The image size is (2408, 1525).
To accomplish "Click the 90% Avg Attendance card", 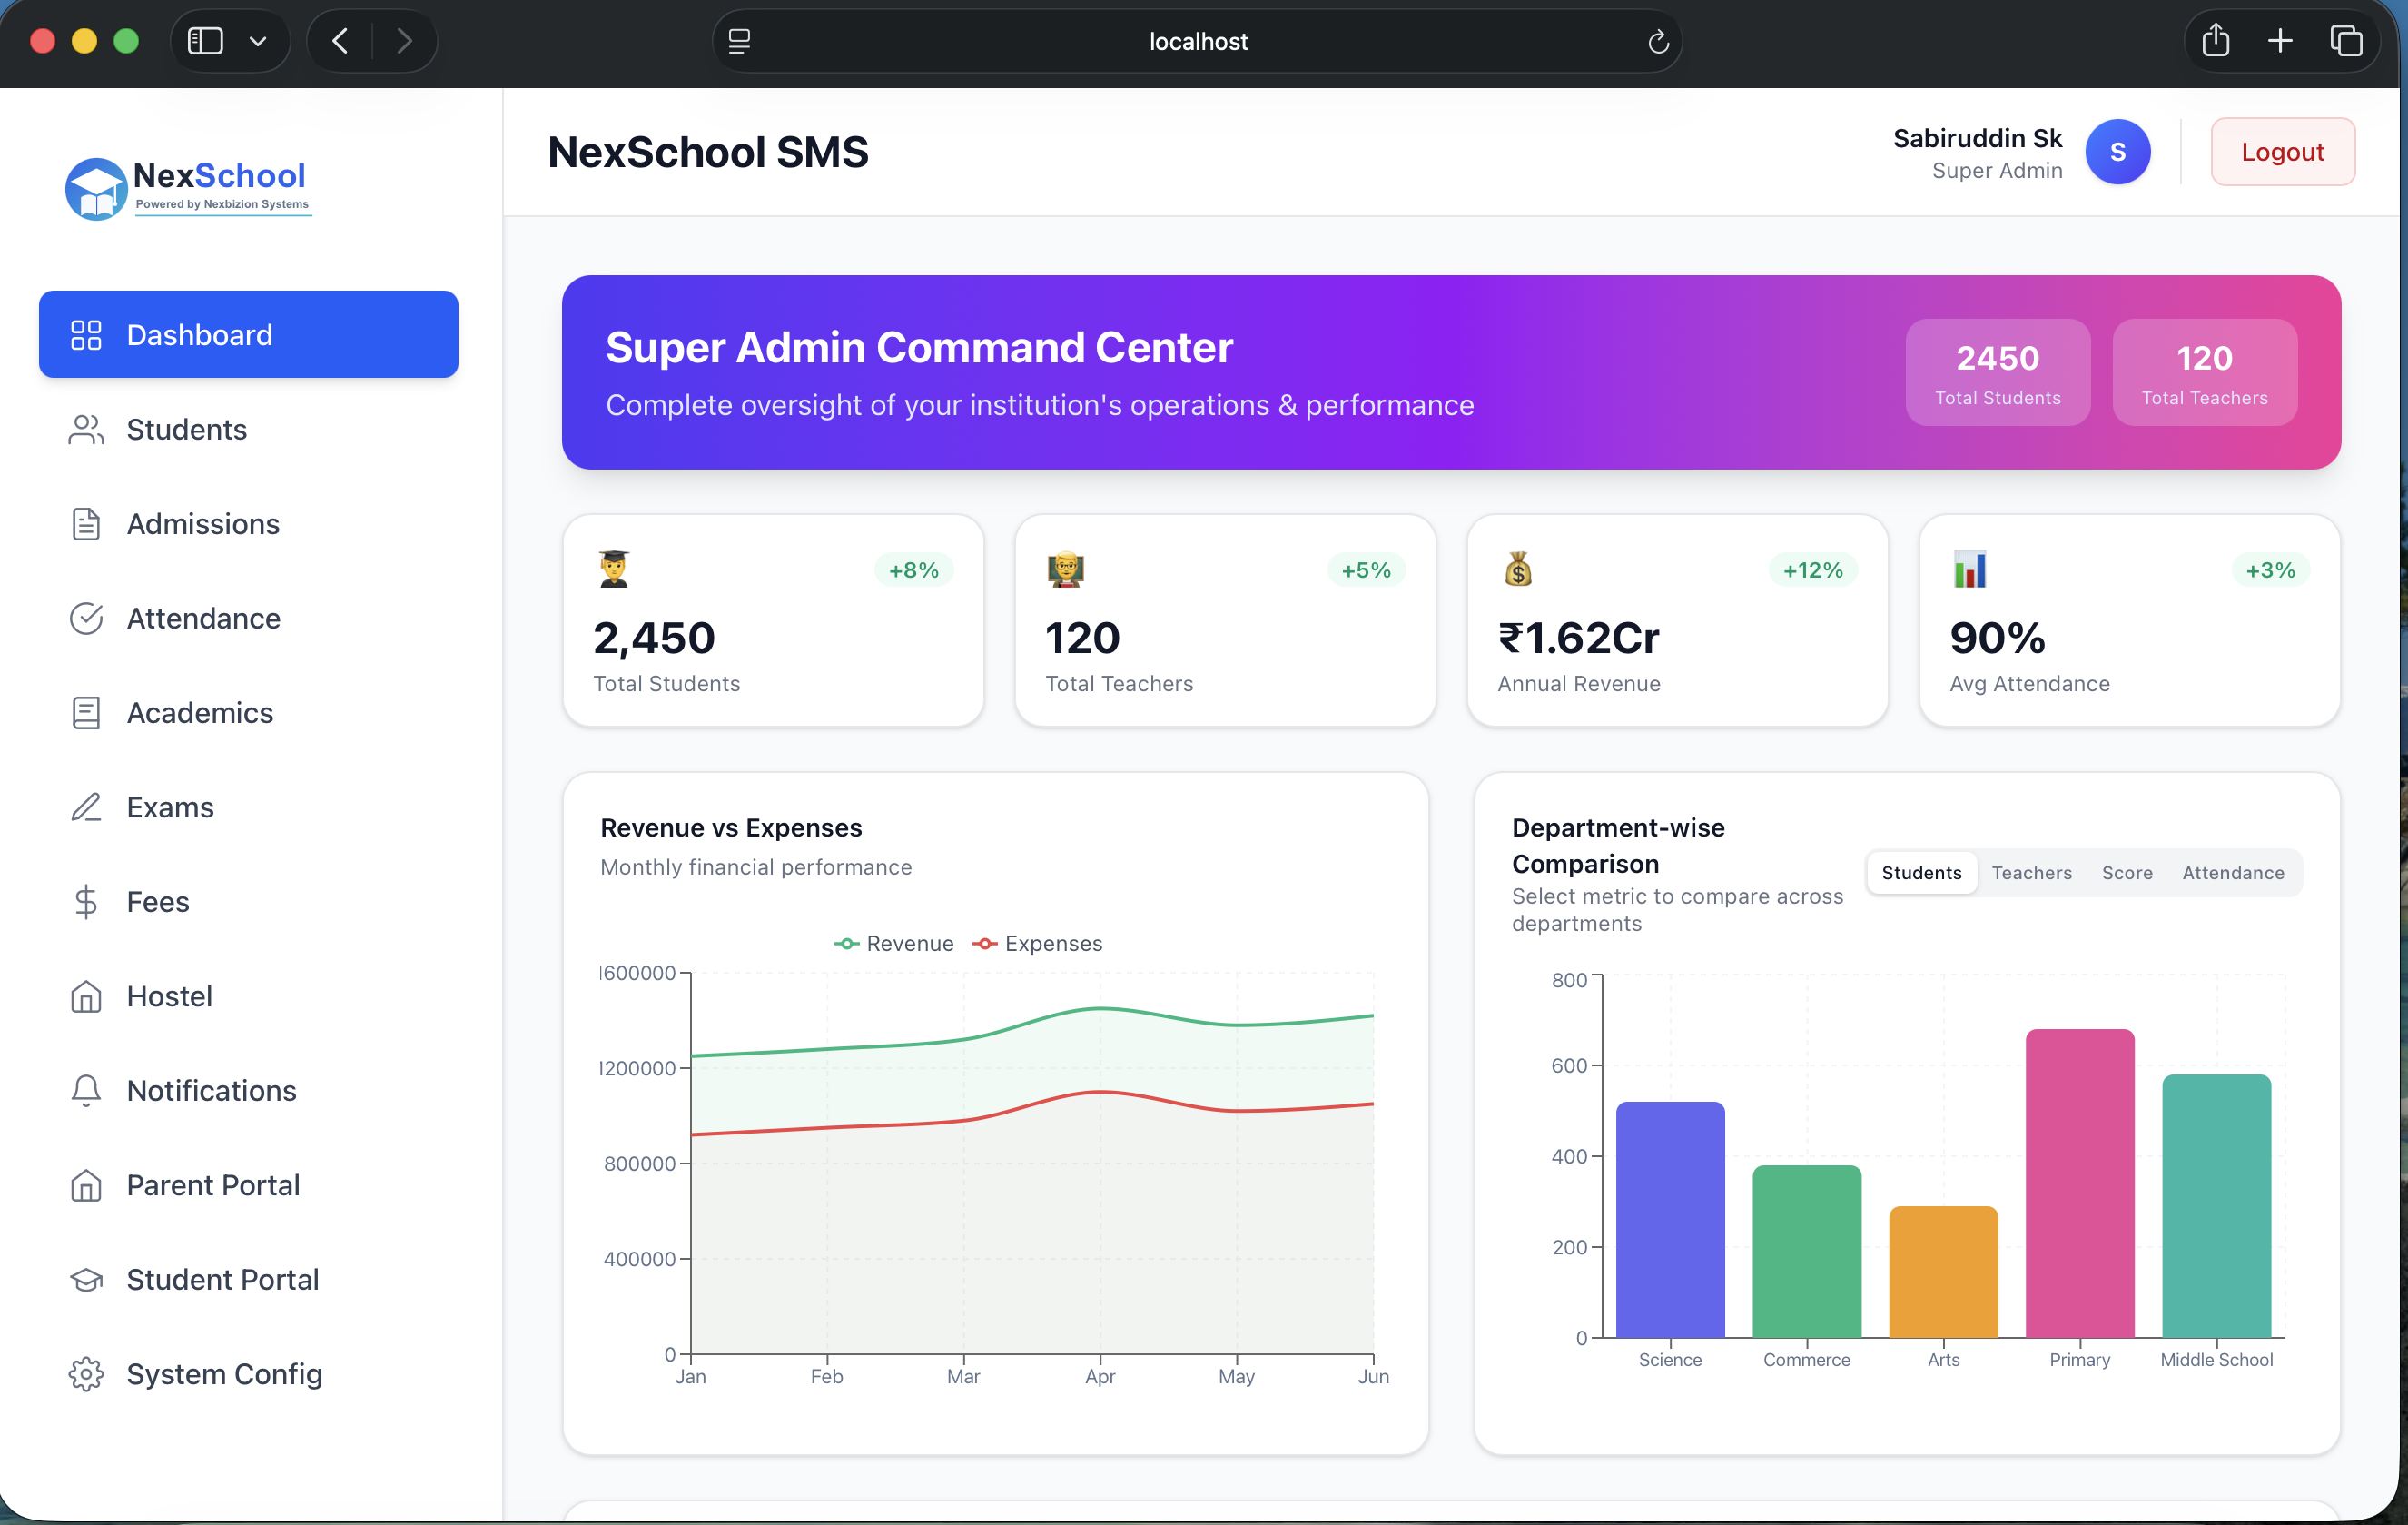I will (x=2129, y=620).
